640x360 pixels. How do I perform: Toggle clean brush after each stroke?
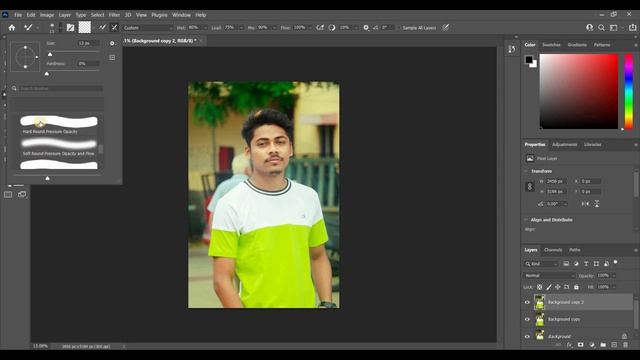(114, 28)
